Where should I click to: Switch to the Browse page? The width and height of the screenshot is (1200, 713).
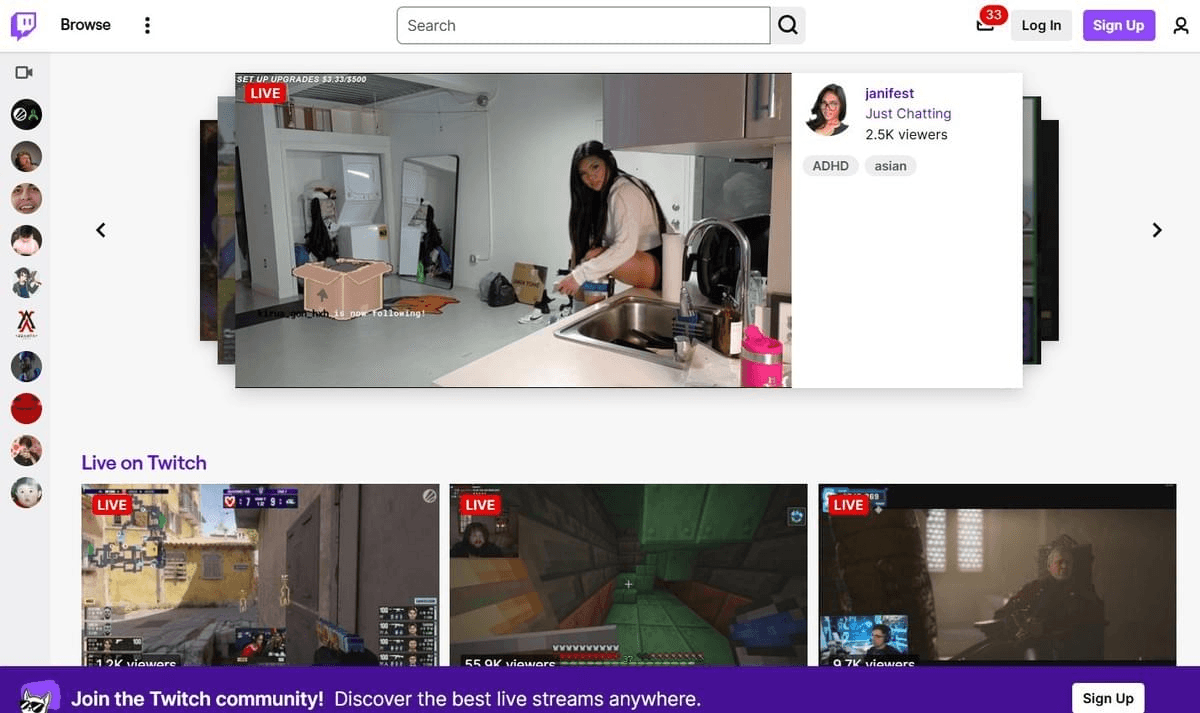85,24
